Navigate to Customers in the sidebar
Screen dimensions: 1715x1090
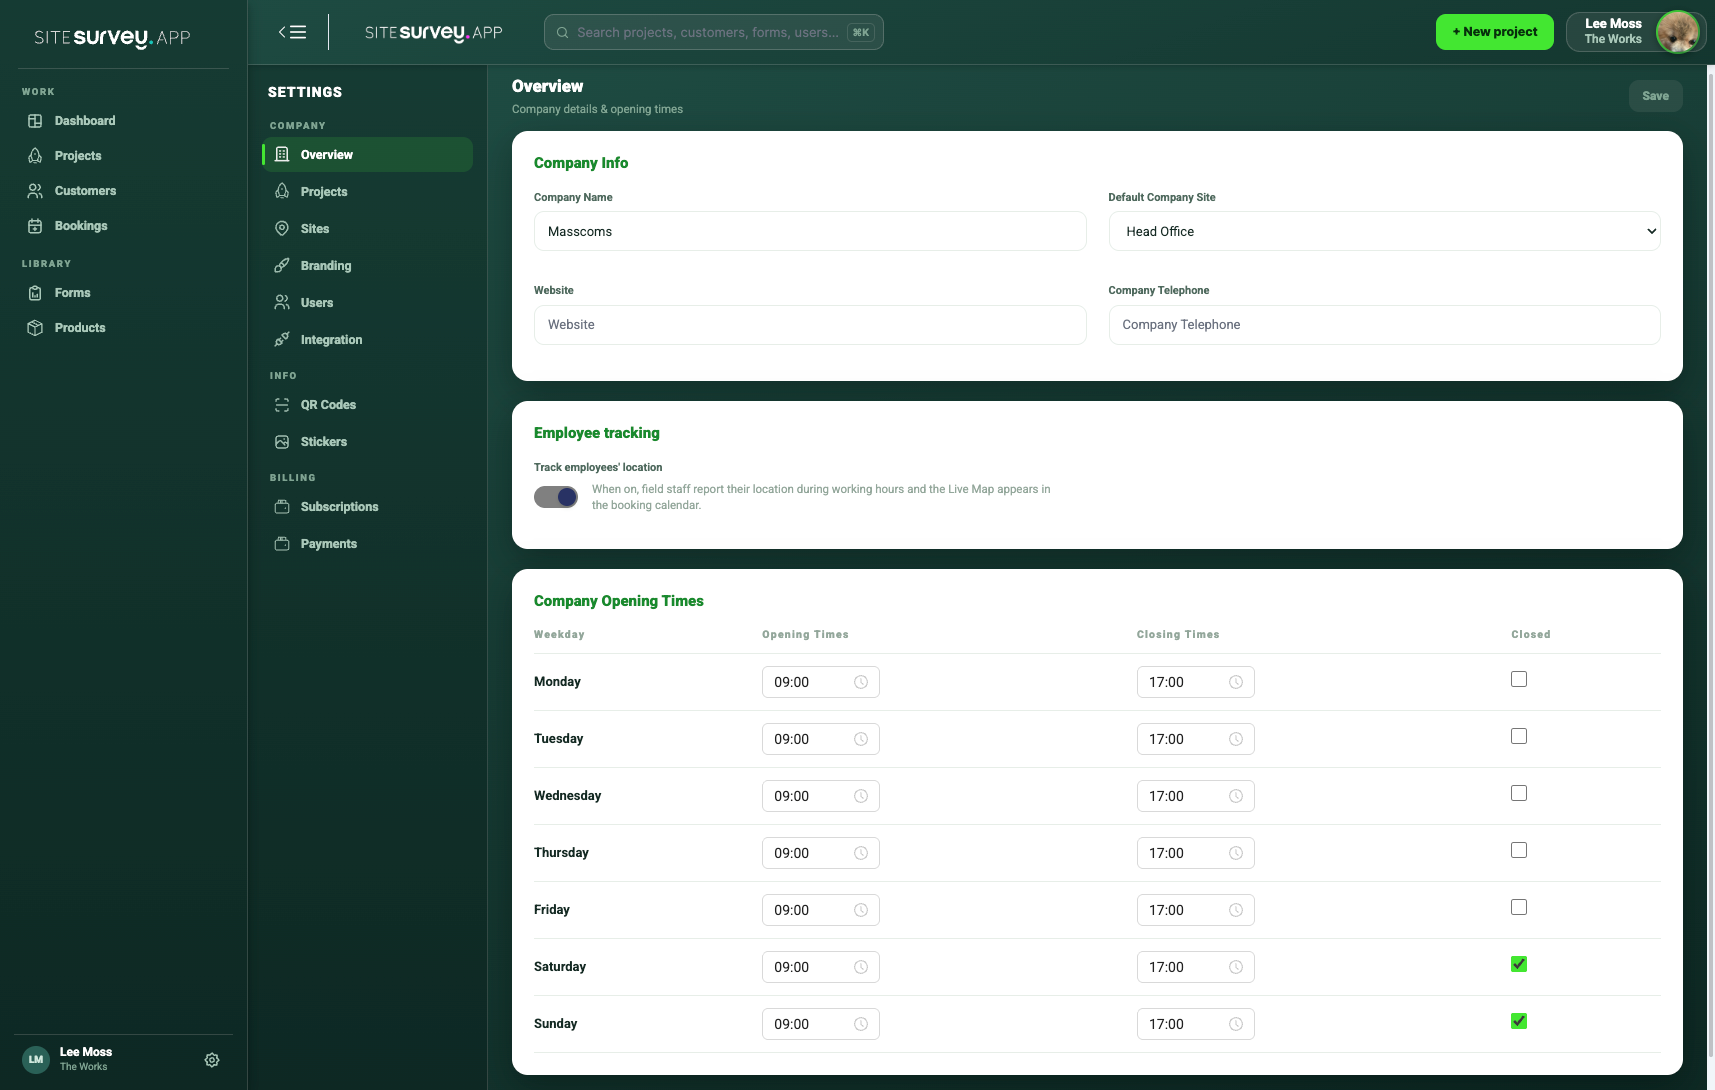click(x=123, y=191)
